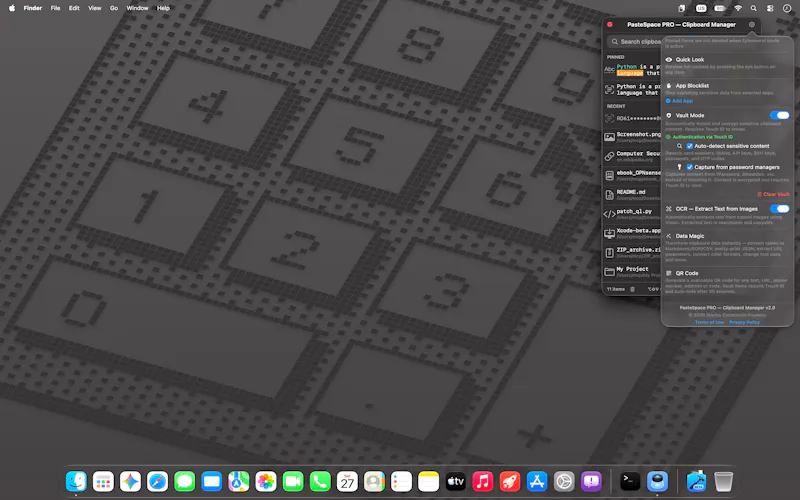The height and width of the screenshot is (500, 800).
Task: Uncheck Capture from password managers
Action: tap(690, 167)
